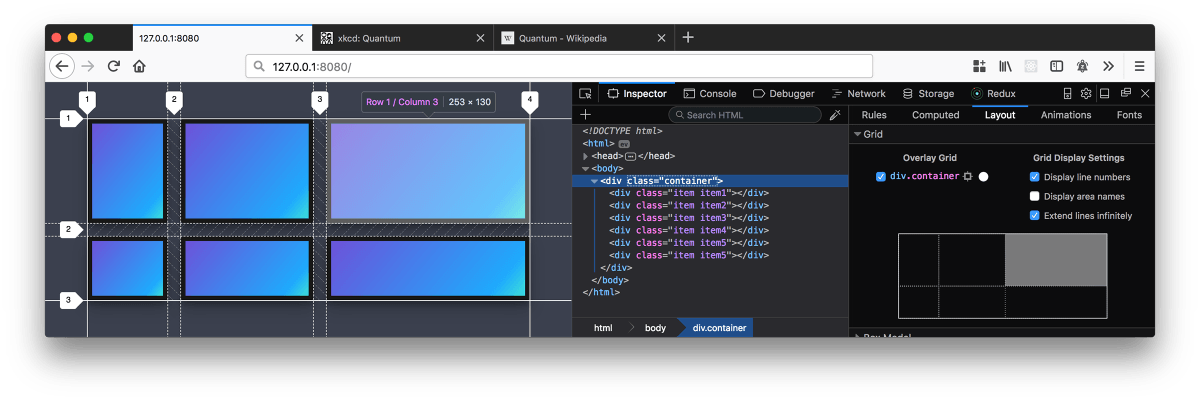Image resolution: width=1200 pixels, height=400 pixels.
Task: Click the plus icon to create a new node
Action: [x=586, y=115]
